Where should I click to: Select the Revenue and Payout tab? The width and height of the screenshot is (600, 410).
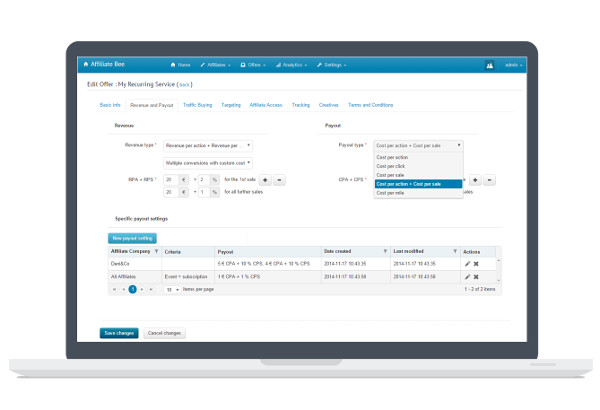pos(152,105)
